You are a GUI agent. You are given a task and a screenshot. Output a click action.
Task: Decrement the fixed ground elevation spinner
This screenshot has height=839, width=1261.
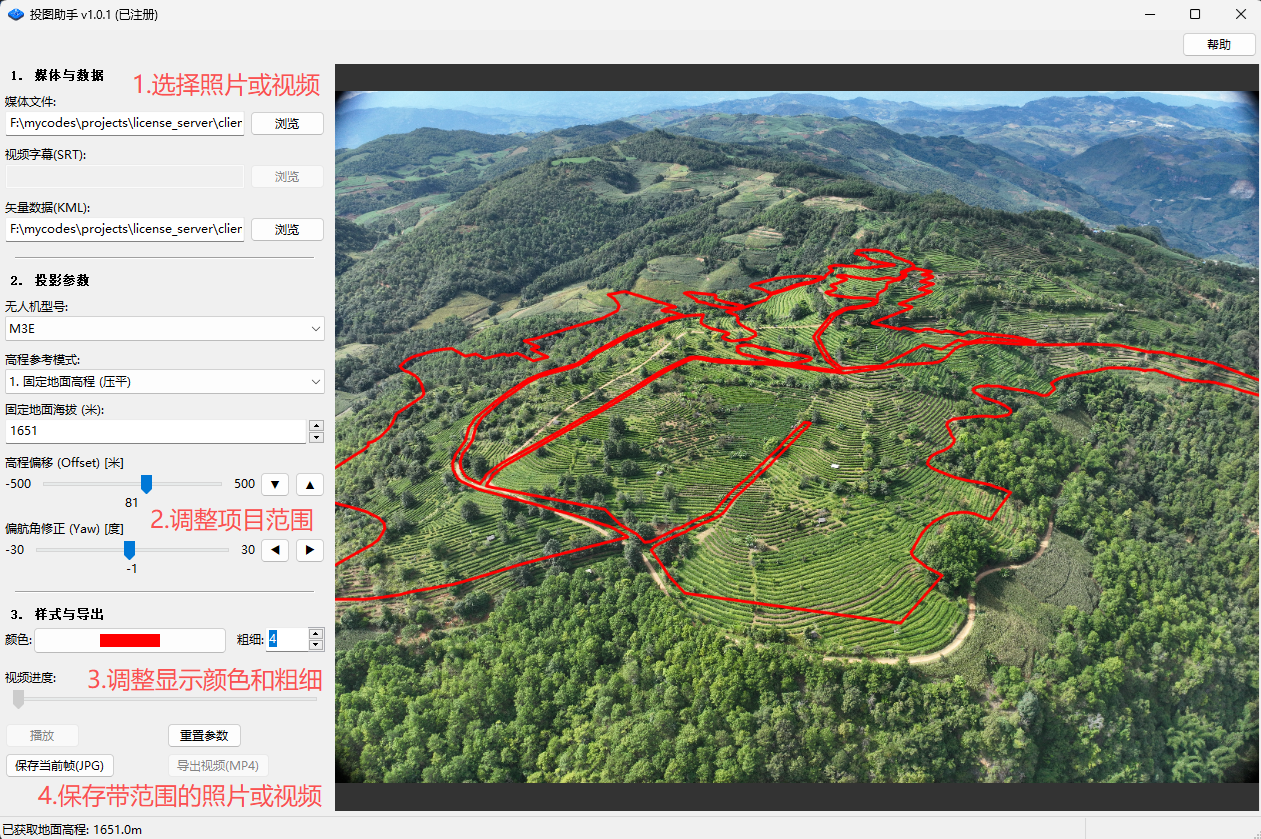point(317,437)
